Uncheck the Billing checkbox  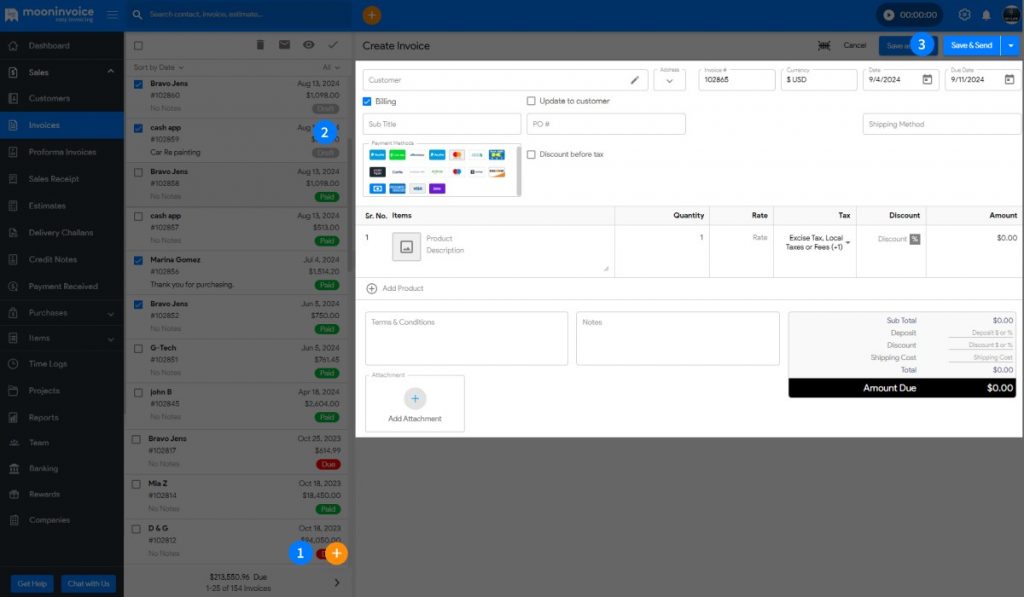click(x=369, y=101)
